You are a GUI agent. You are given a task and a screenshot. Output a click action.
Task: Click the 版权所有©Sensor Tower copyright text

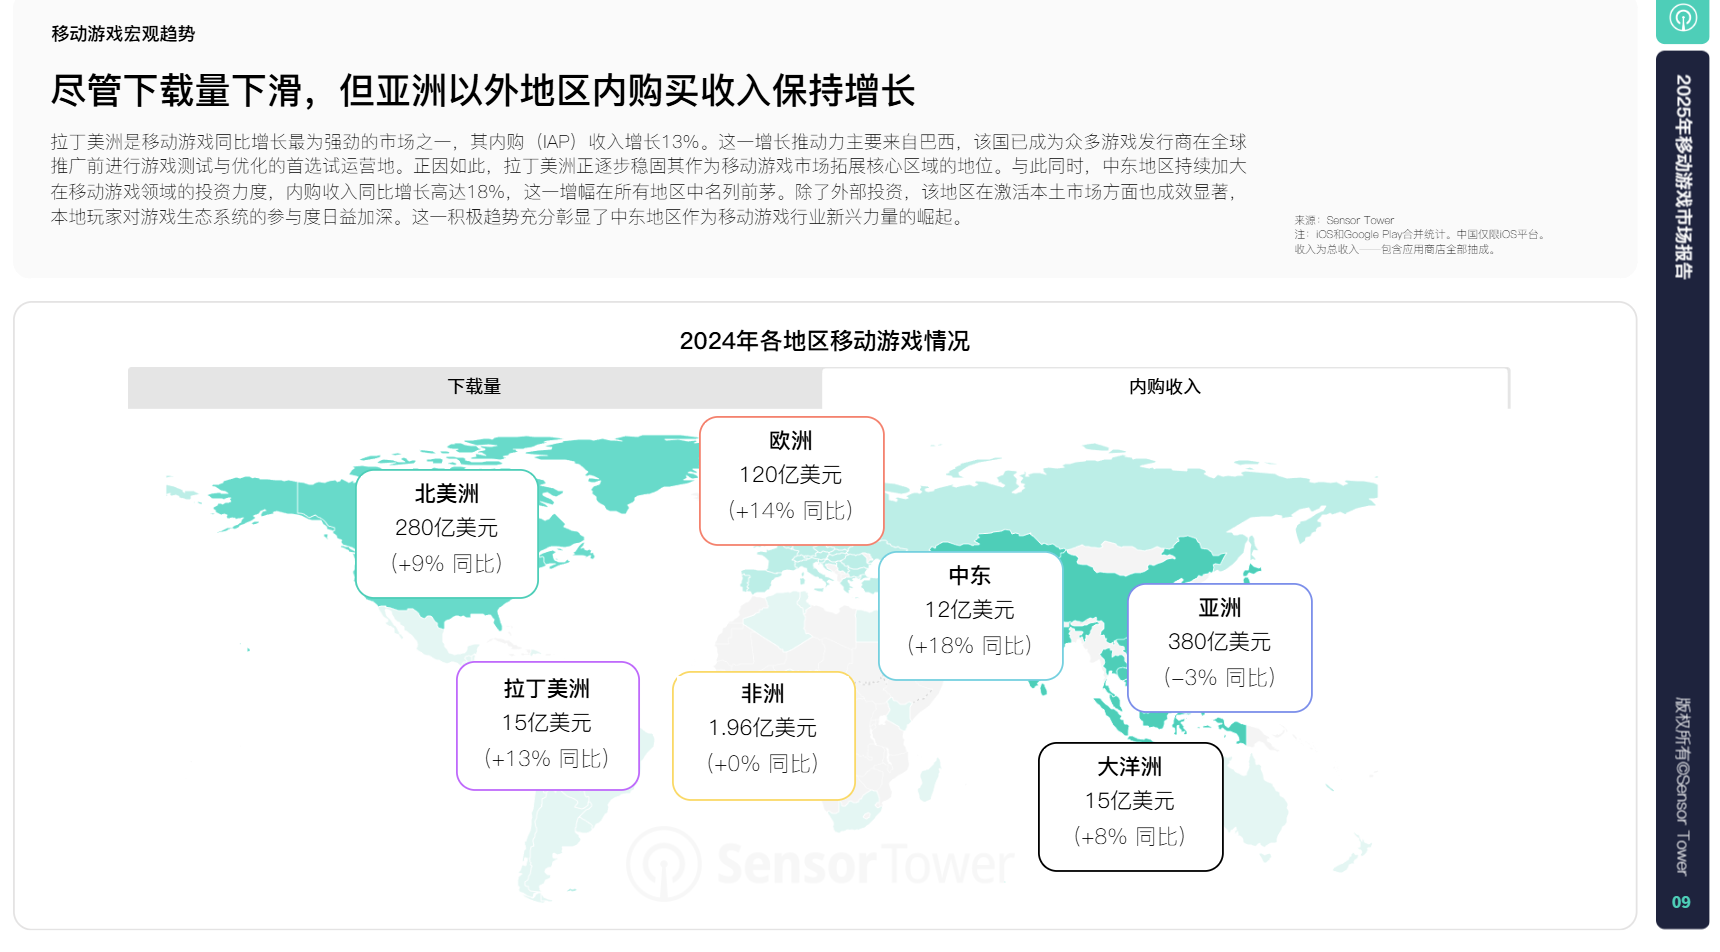click(x=1682, y=785)
